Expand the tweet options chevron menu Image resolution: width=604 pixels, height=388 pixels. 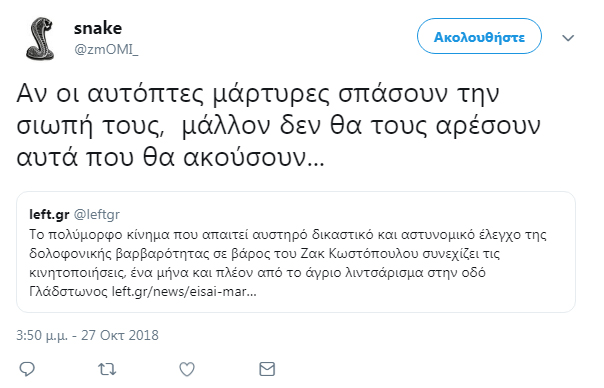click(x=568, y=38)
